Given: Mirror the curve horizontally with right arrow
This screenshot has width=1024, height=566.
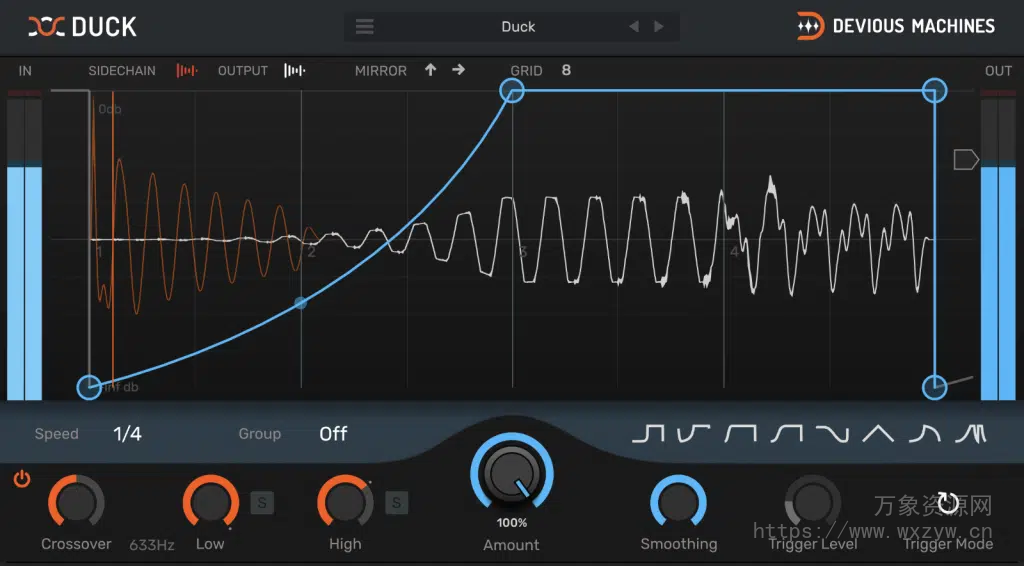Looking at the screenshot, I should (458, 70).
